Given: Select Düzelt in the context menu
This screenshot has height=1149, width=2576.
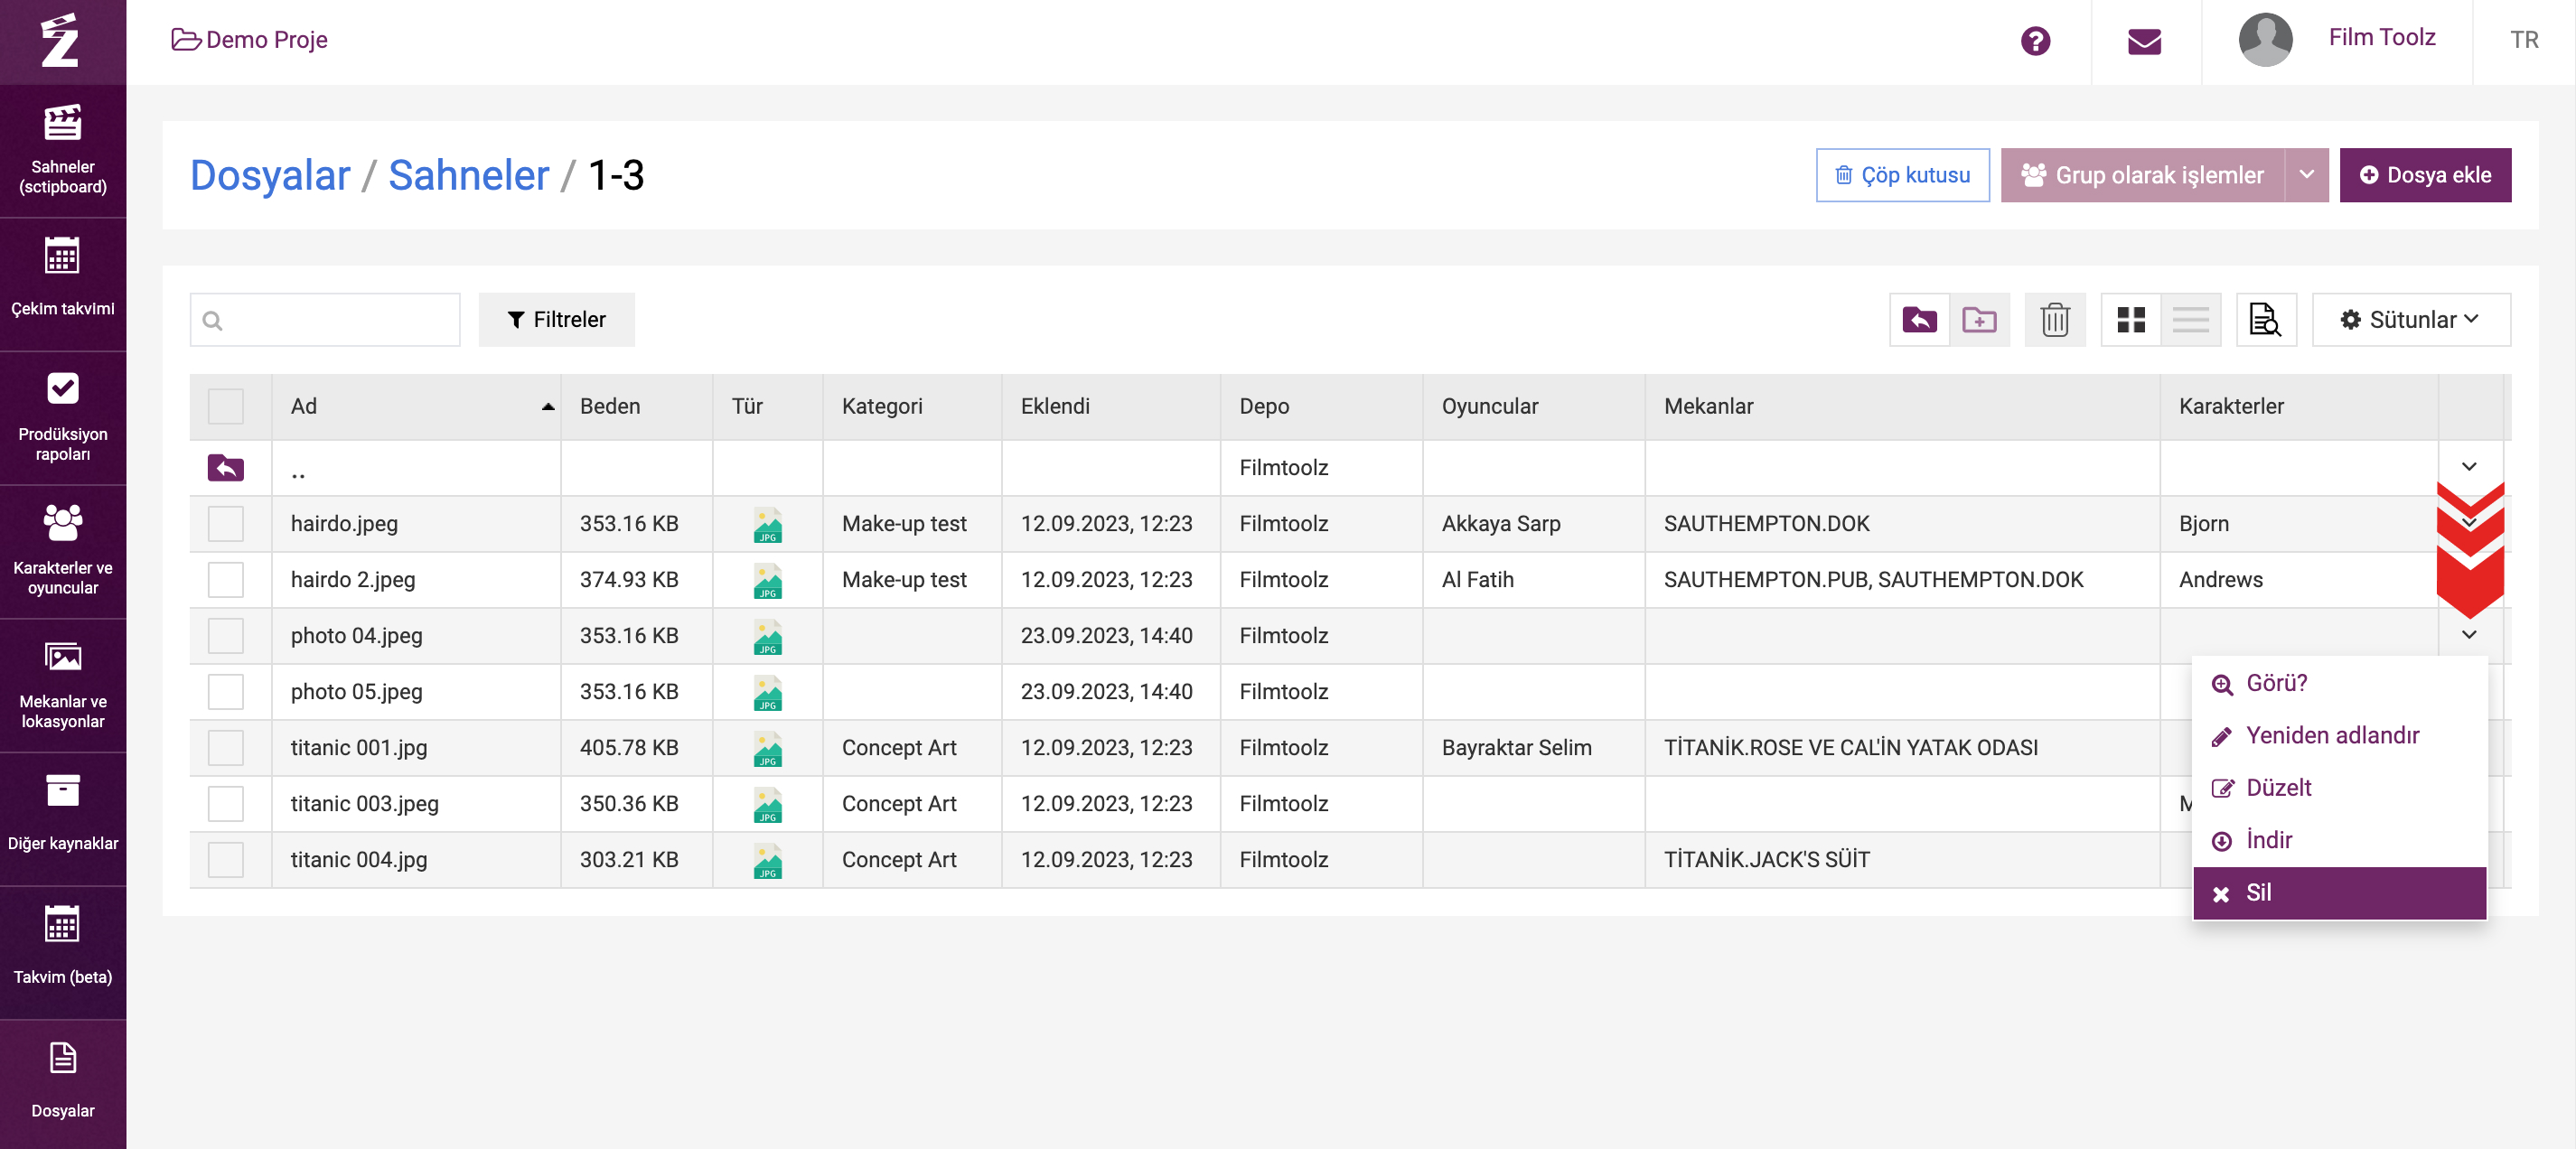Looking at the screenshot, I should (2339, 788).
